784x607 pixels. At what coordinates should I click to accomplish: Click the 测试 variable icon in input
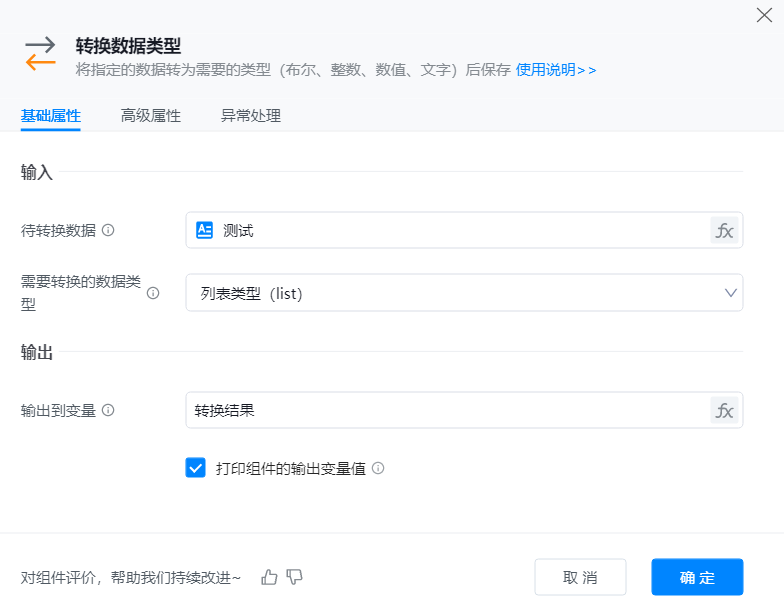click(205, 230)
